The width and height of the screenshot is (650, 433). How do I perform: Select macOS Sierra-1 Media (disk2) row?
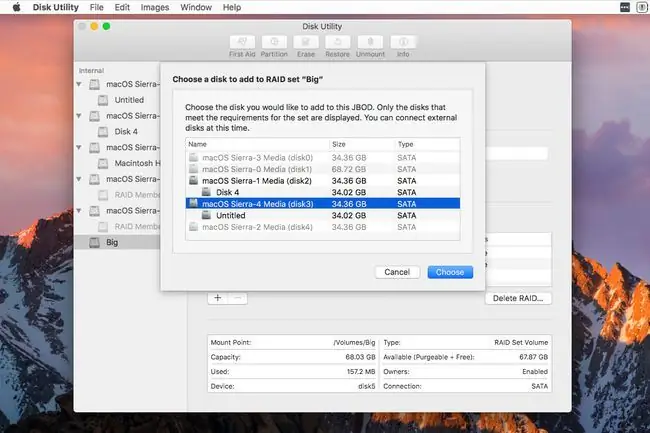(x=323, y=181)
